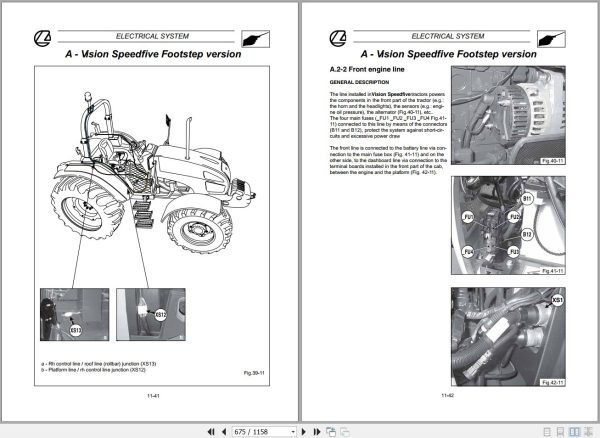Click the B12 connector label
Screen dimensions: 600x438
pos(527,234)
